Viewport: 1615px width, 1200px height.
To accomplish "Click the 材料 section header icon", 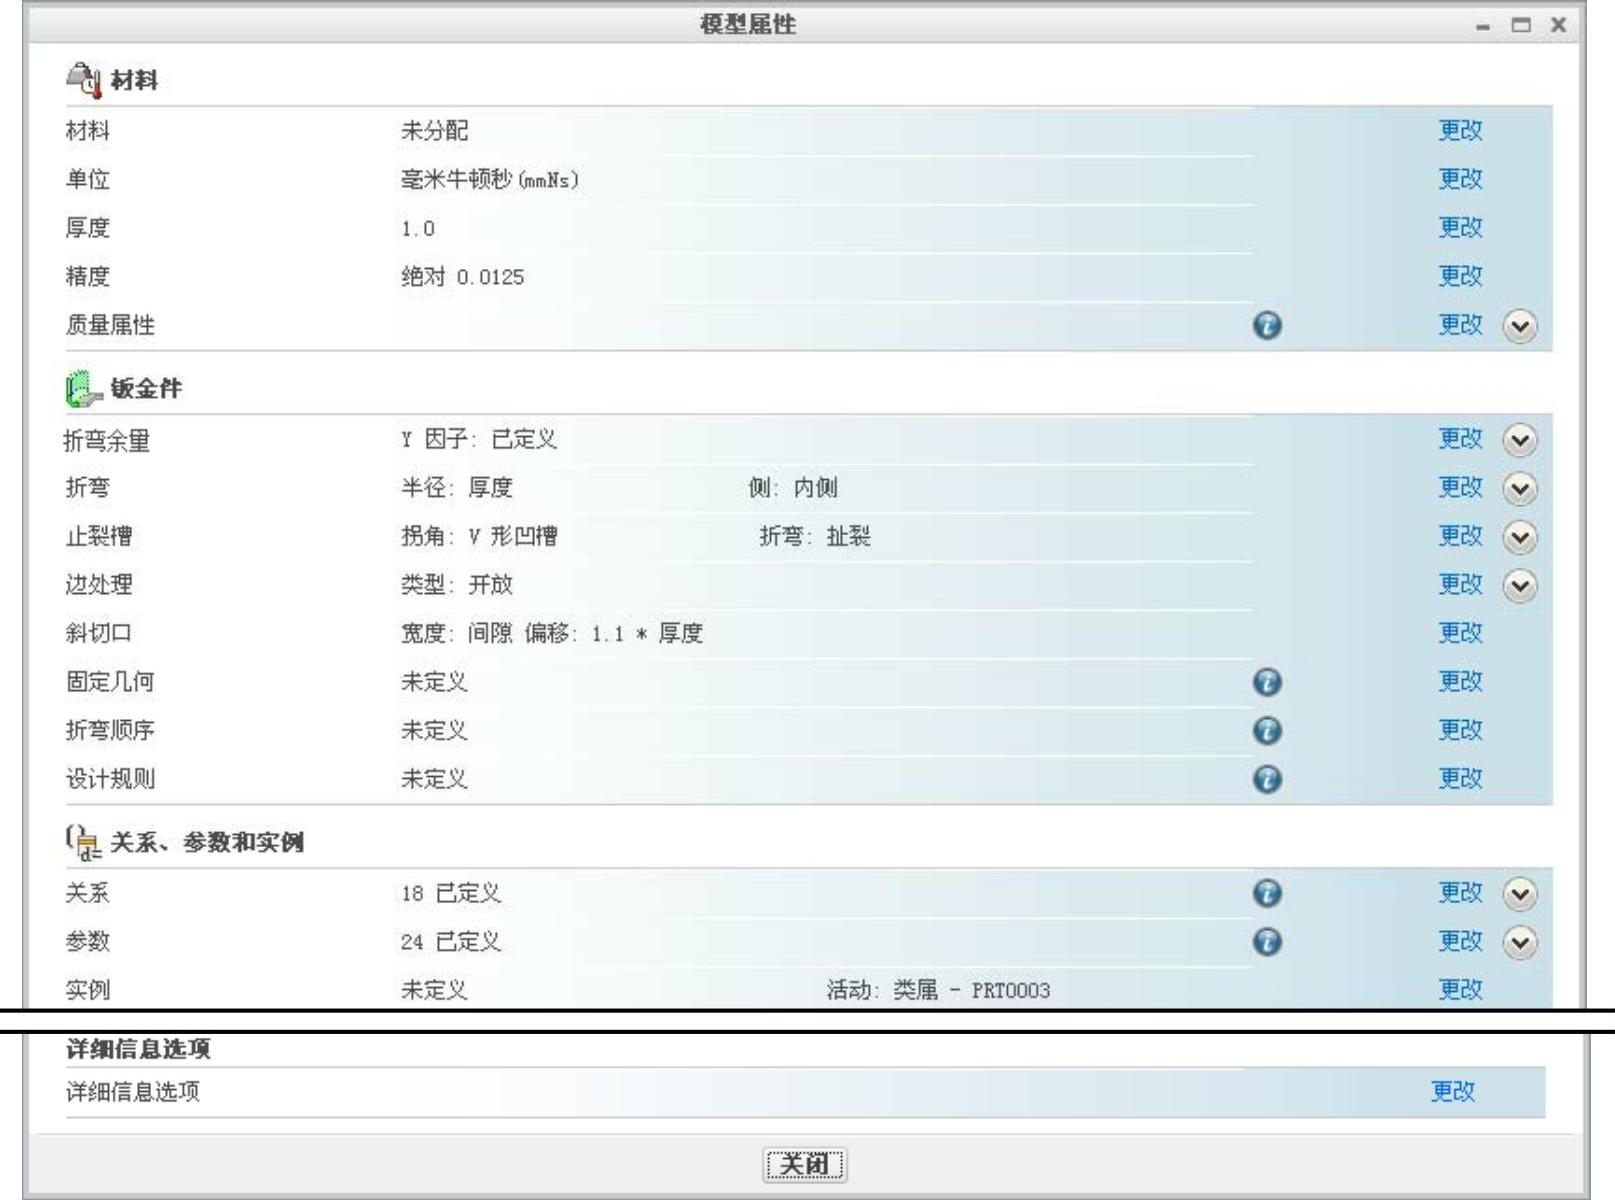I will click(84, 80).
